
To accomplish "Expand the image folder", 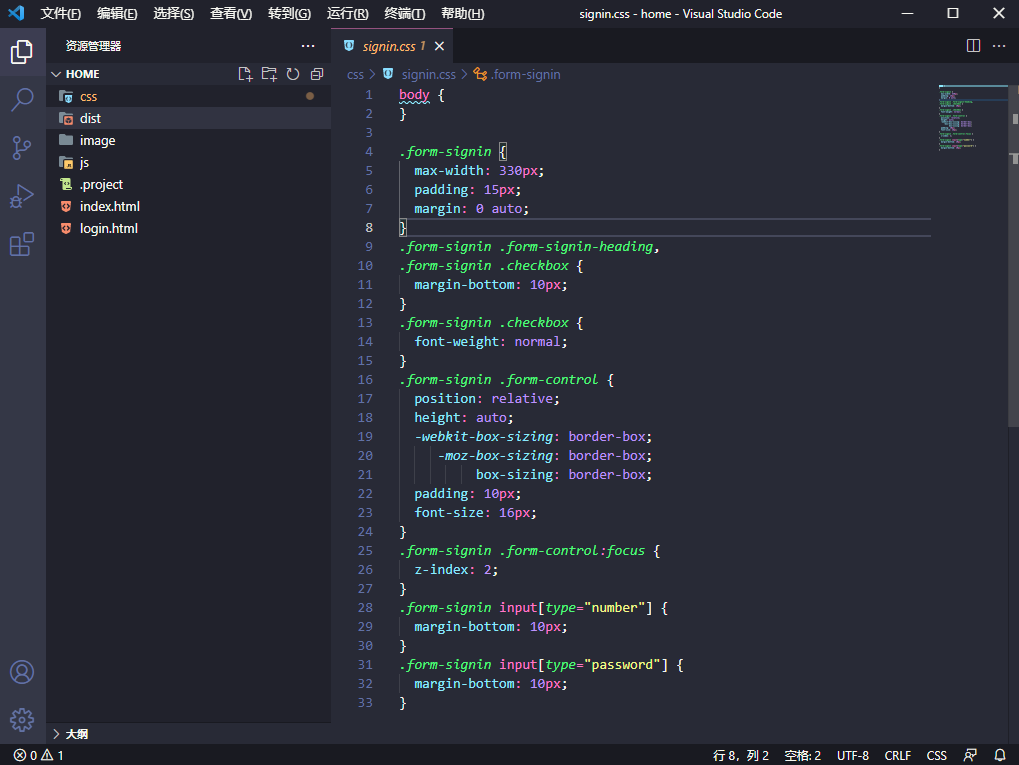I will (x=188, y=140).
